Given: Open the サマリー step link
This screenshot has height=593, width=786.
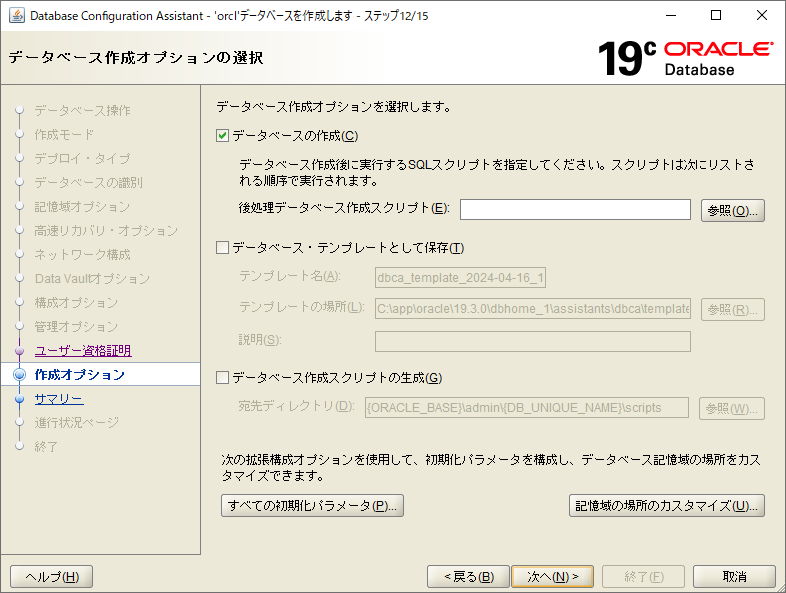Looking at the screenshot, I should click(59, 399).
